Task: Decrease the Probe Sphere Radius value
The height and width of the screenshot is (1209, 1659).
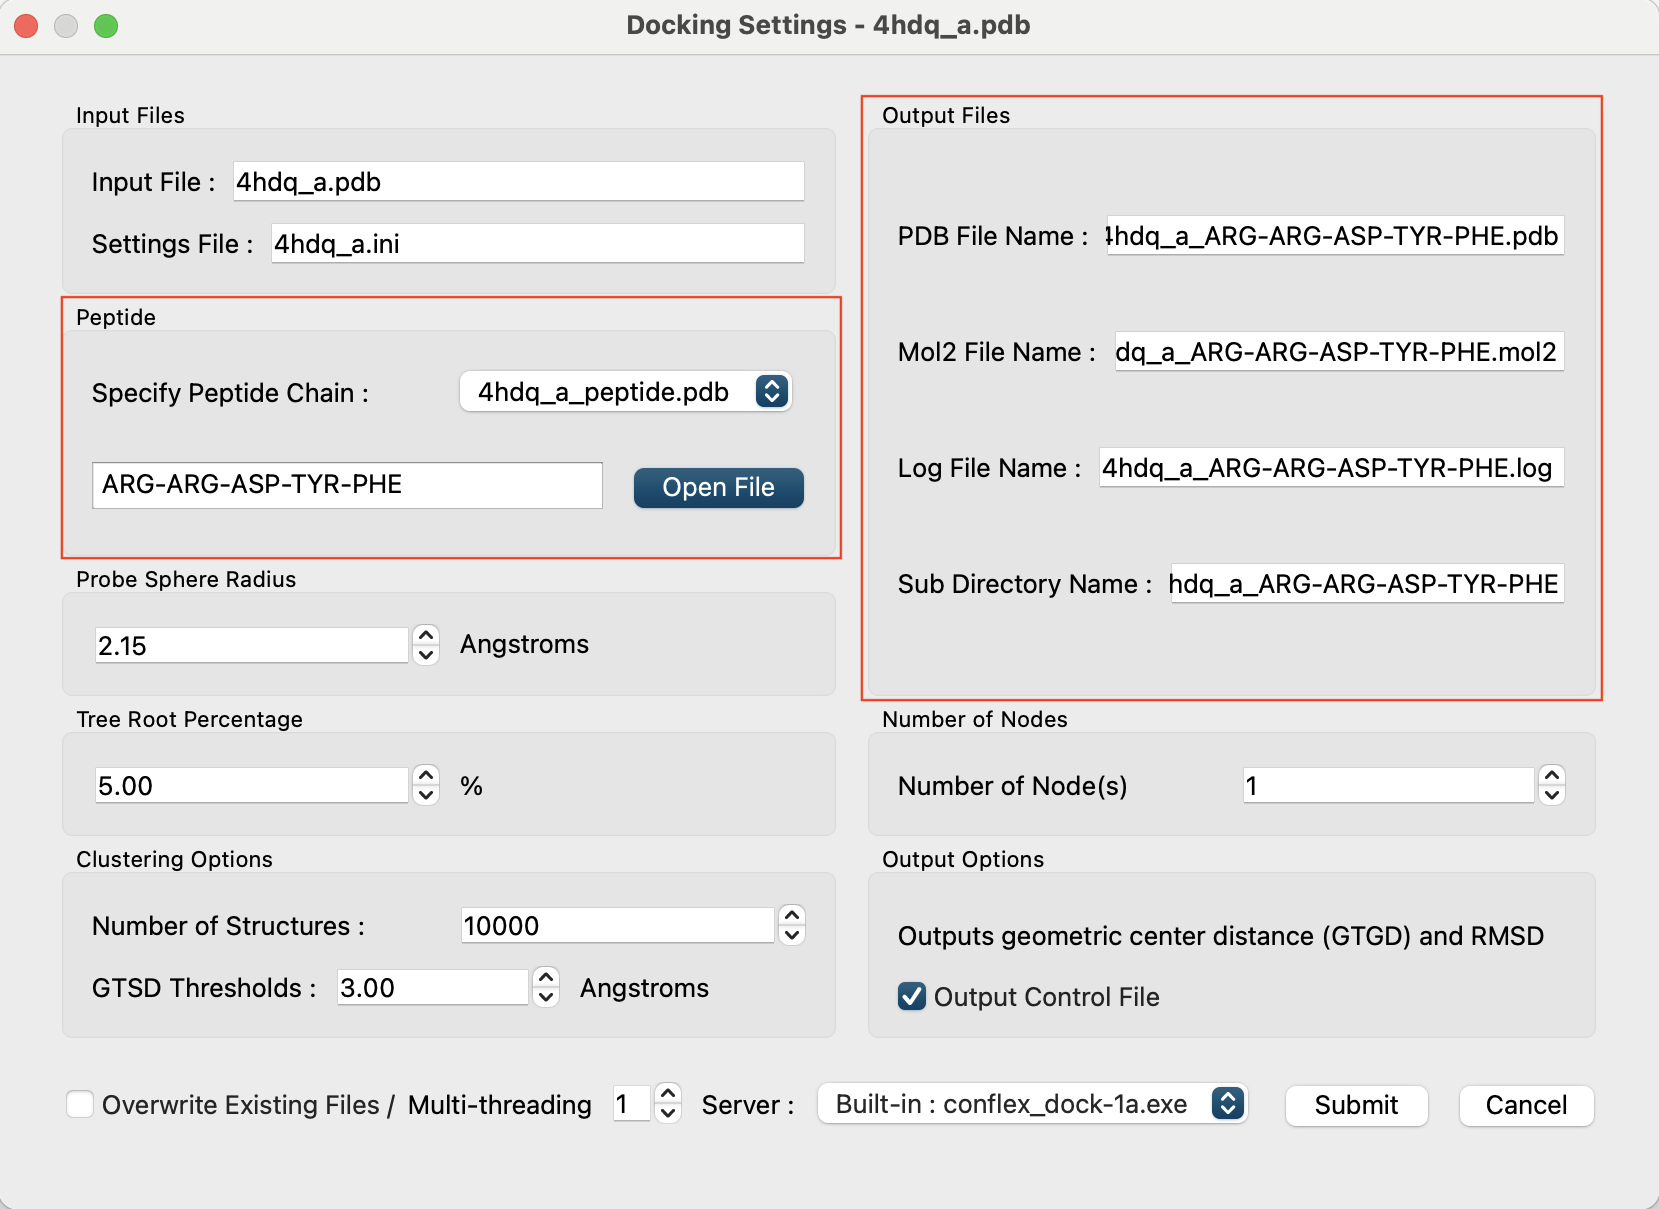Action: [x=426, y=655]
